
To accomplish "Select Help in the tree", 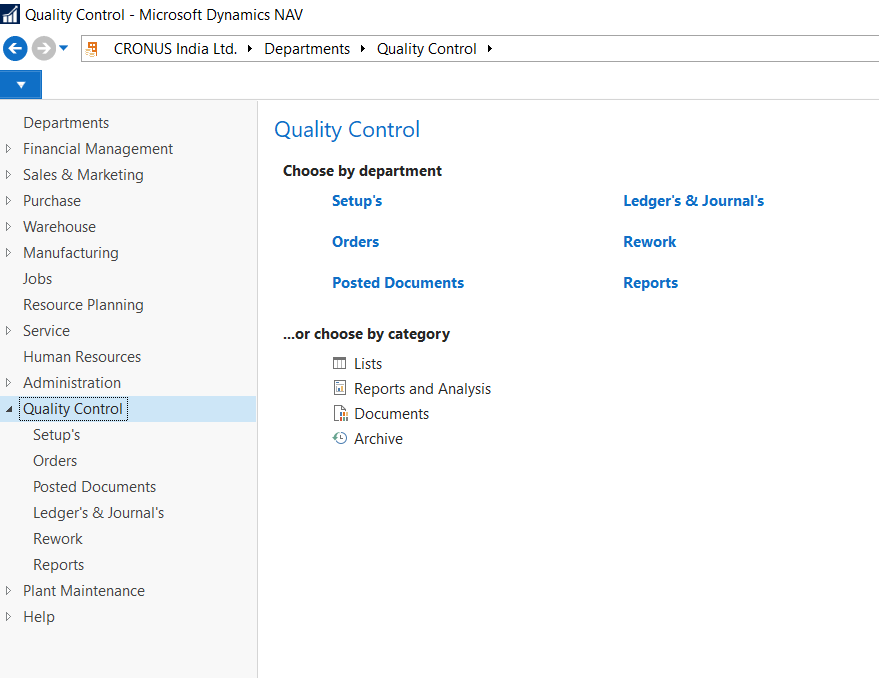I will (39, 616).
